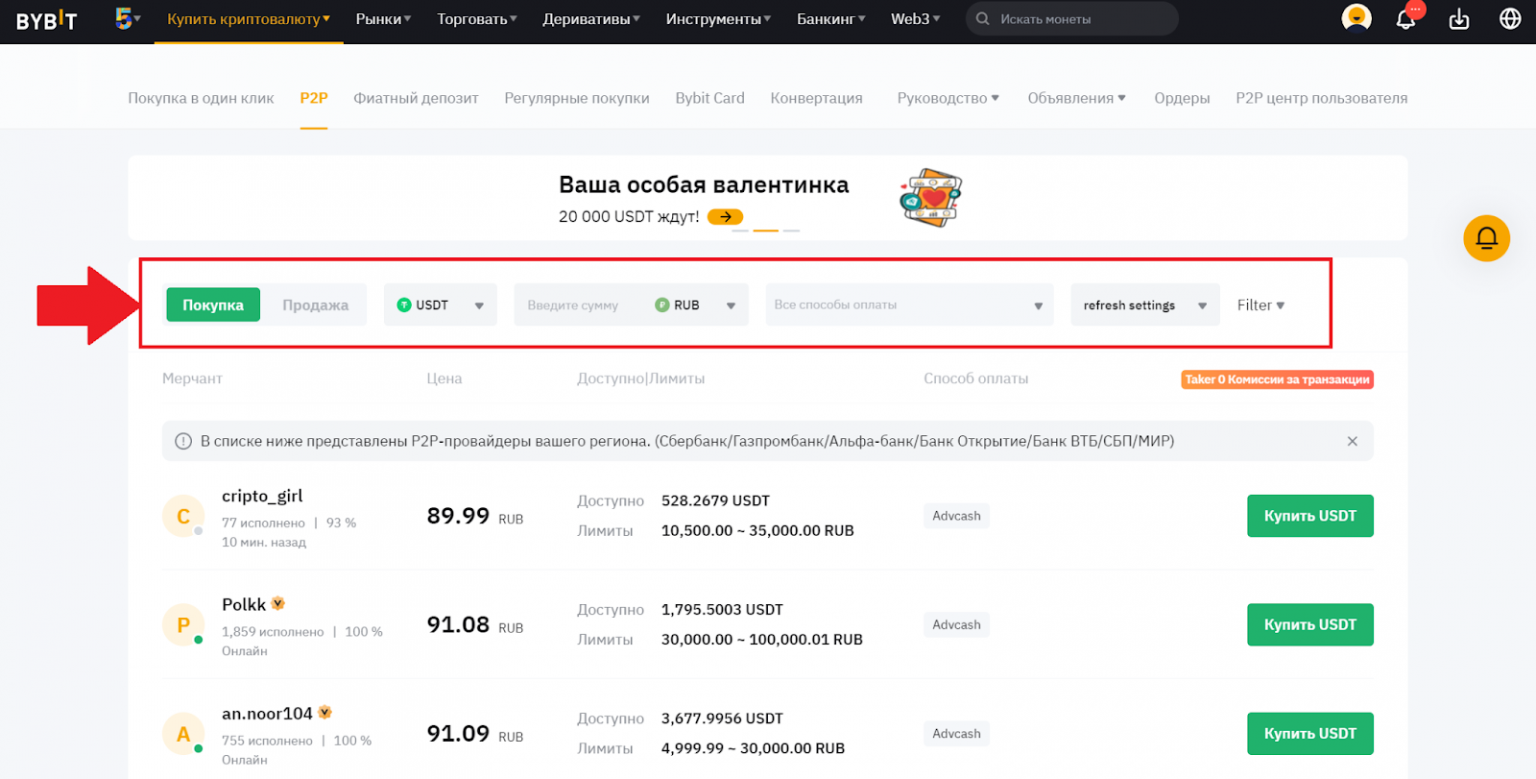Switch to Продажа mode
1536x779 pixels.
[x=315, y=305]
